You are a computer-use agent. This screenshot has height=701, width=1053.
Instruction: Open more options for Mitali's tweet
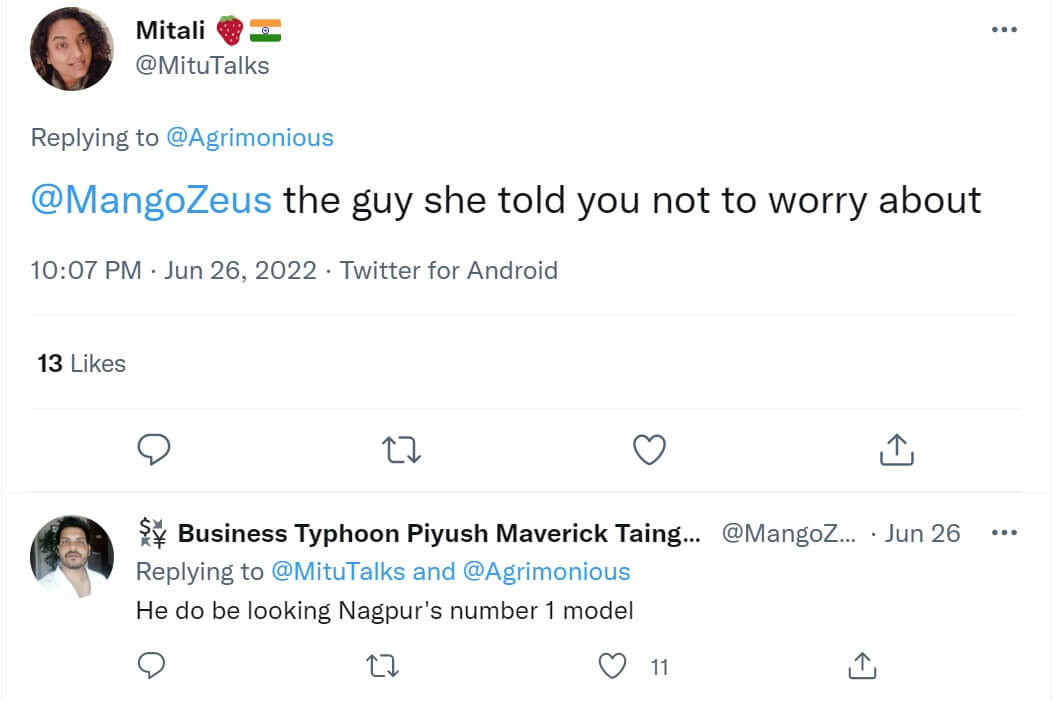(1003, 30)
